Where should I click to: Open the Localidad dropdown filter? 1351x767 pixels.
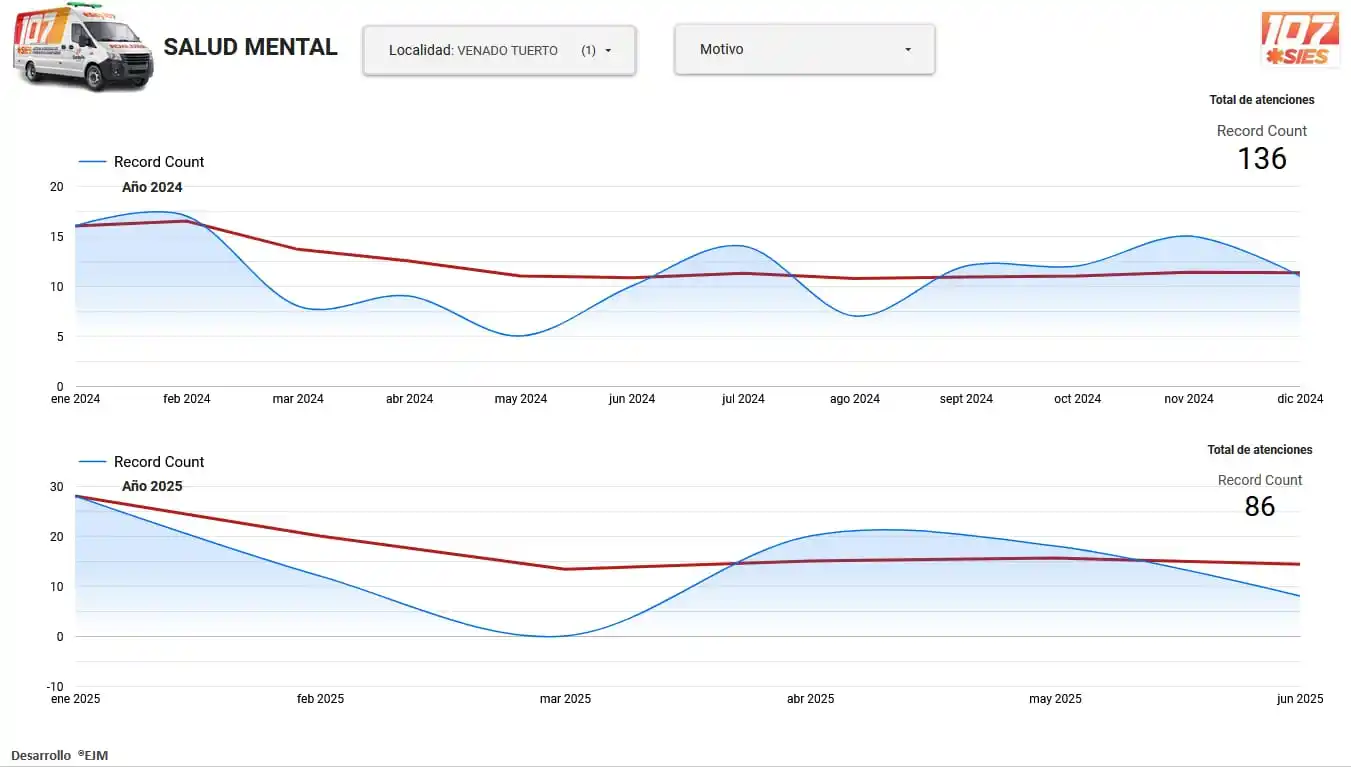coord(498,50)
